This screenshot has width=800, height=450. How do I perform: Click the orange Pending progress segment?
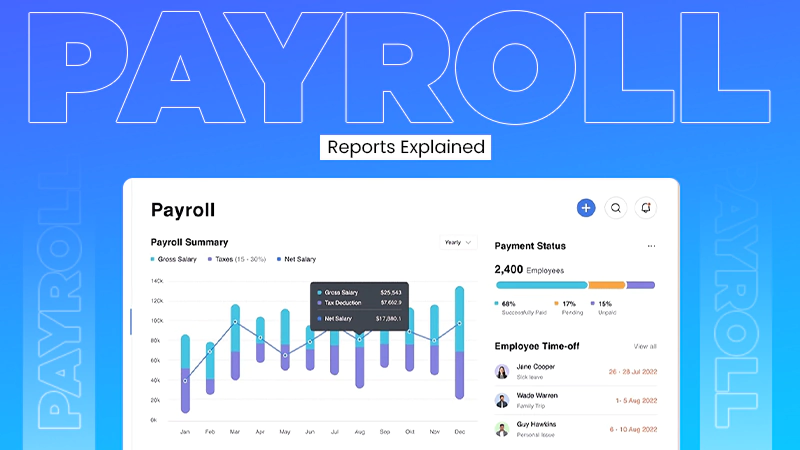607,285
